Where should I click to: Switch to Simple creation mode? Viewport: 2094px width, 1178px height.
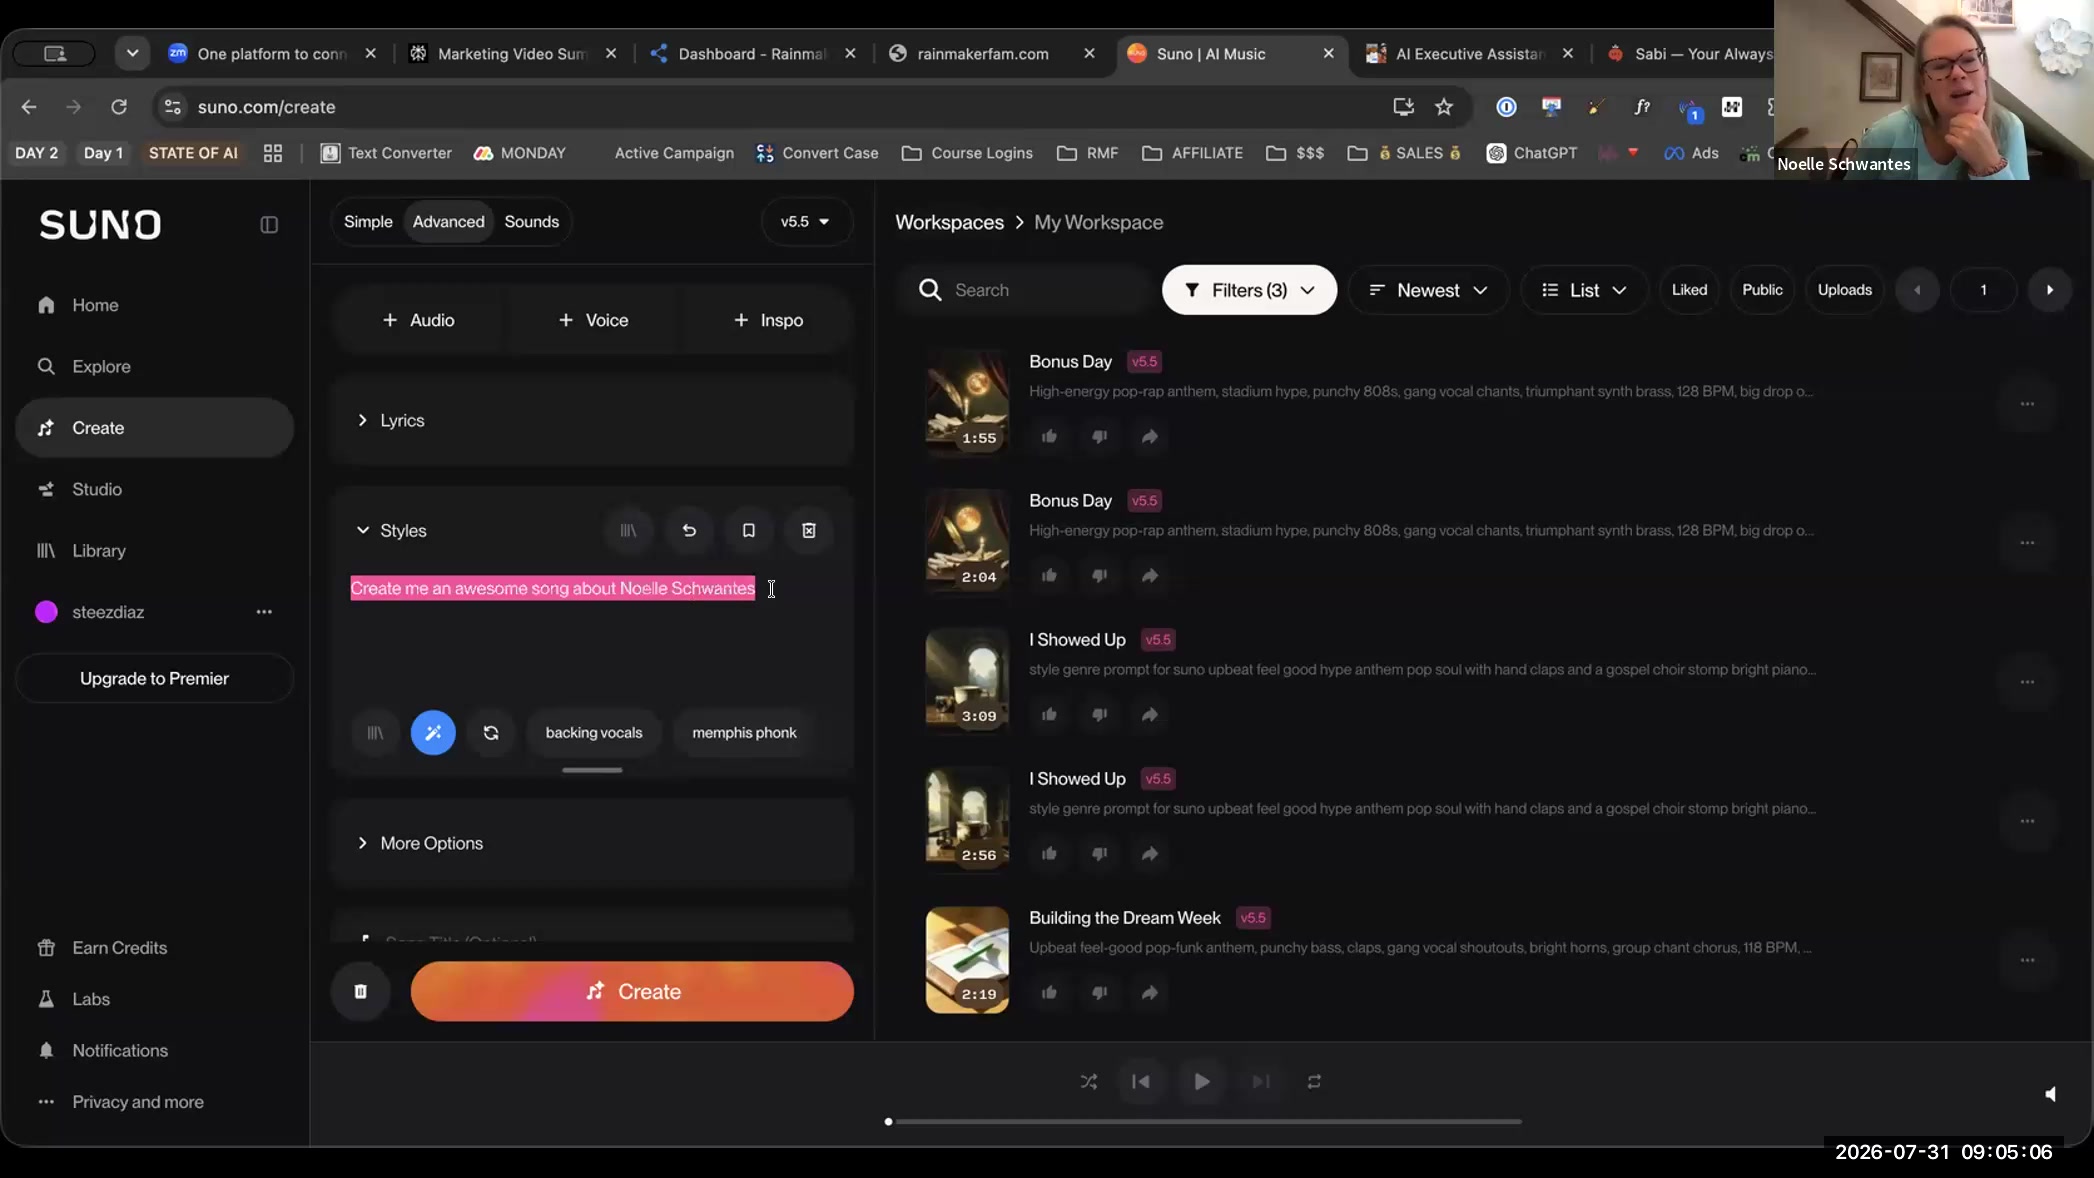pos(368,222)
